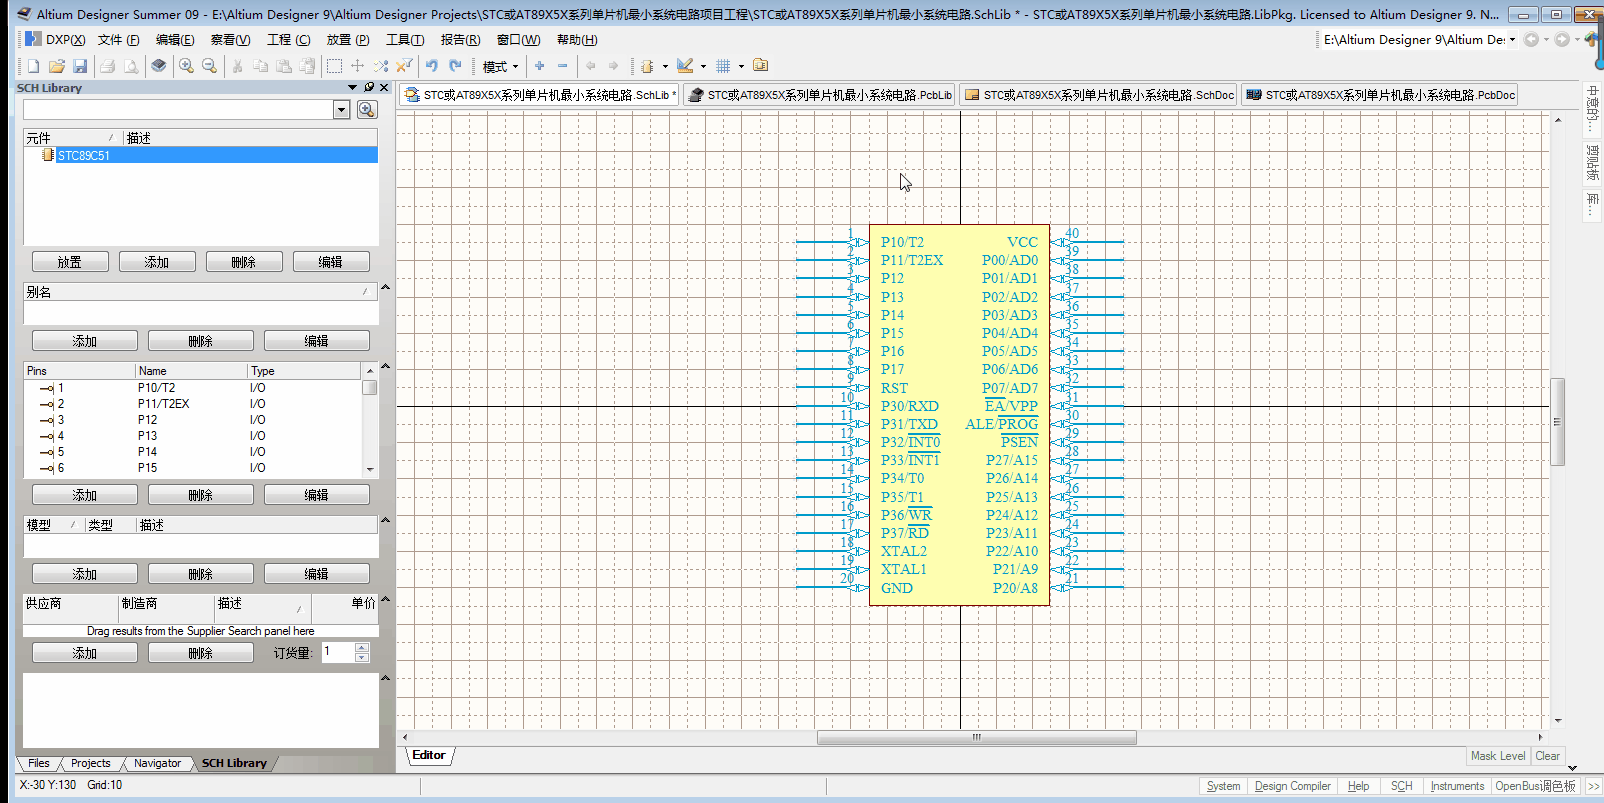The image size is (1604, 803).
Task: Click the Move selection cross icon
Action: tap(357, 66)
